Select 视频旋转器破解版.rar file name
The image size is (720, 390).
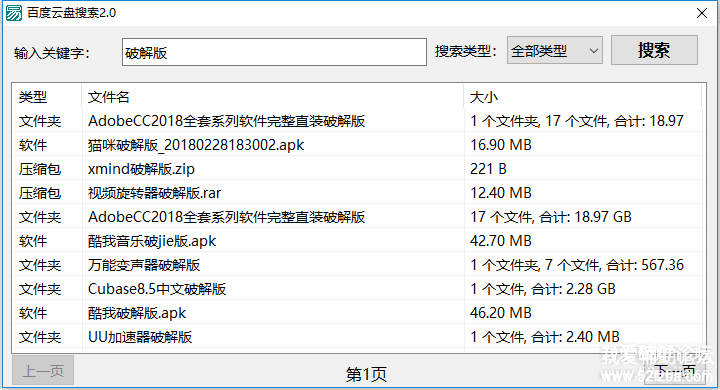coord(154,193)
